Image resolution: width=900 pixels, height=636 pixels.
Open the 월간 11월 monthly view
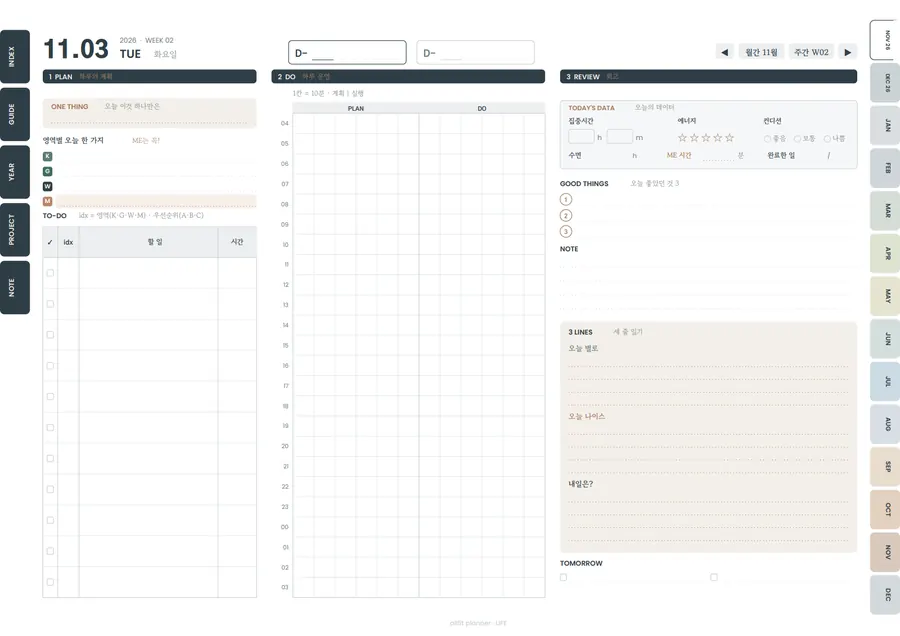pos(762,52)
